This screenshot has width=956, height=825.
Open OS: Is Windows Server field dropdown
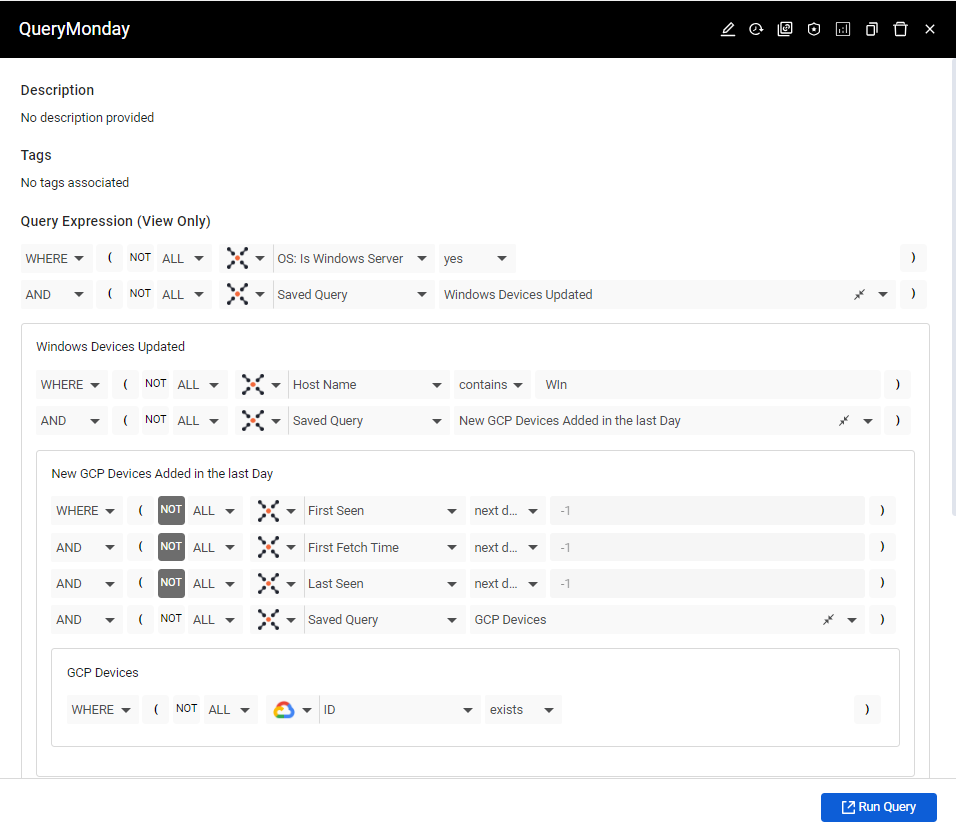(x=353, y=259)
